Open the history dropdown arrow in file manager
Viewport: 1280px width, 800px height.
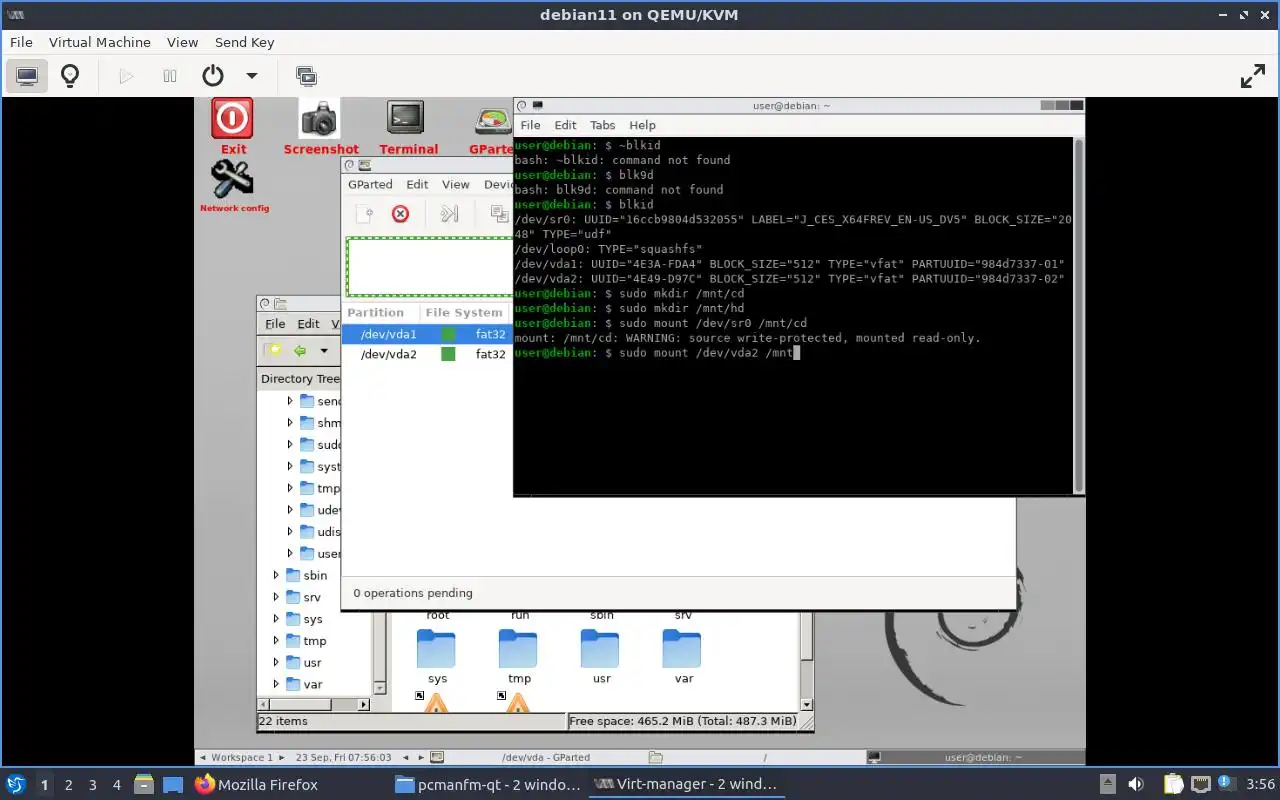pos(324,350)
